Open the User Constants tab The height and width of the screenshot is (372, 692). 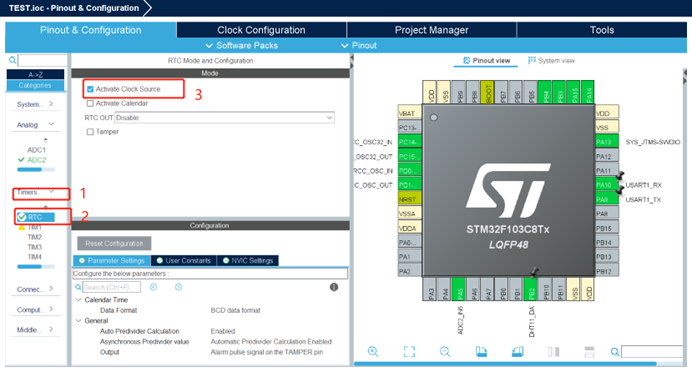click(x=184, y=261)
